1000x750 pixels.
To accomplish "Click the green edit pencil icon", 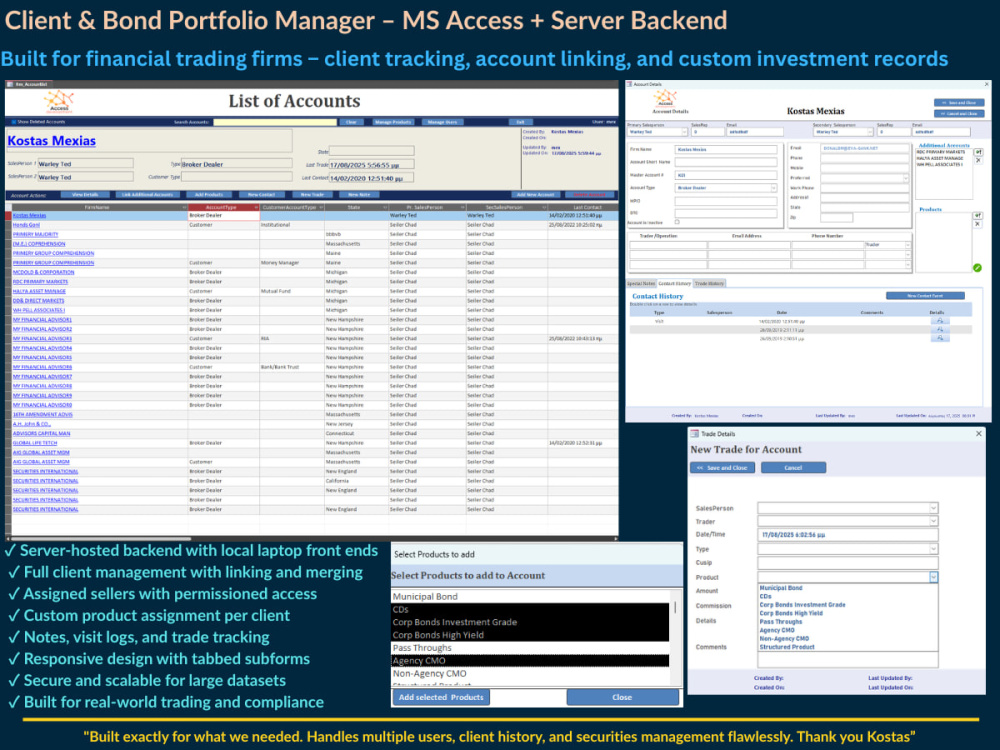I will pos(978,268).
